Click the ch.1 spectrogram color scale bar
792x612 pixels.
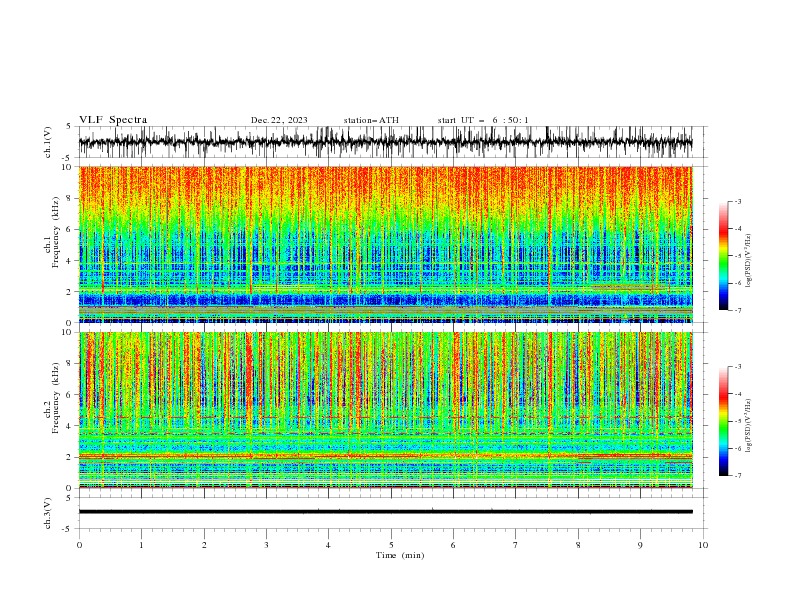click(x=723, y=256)
